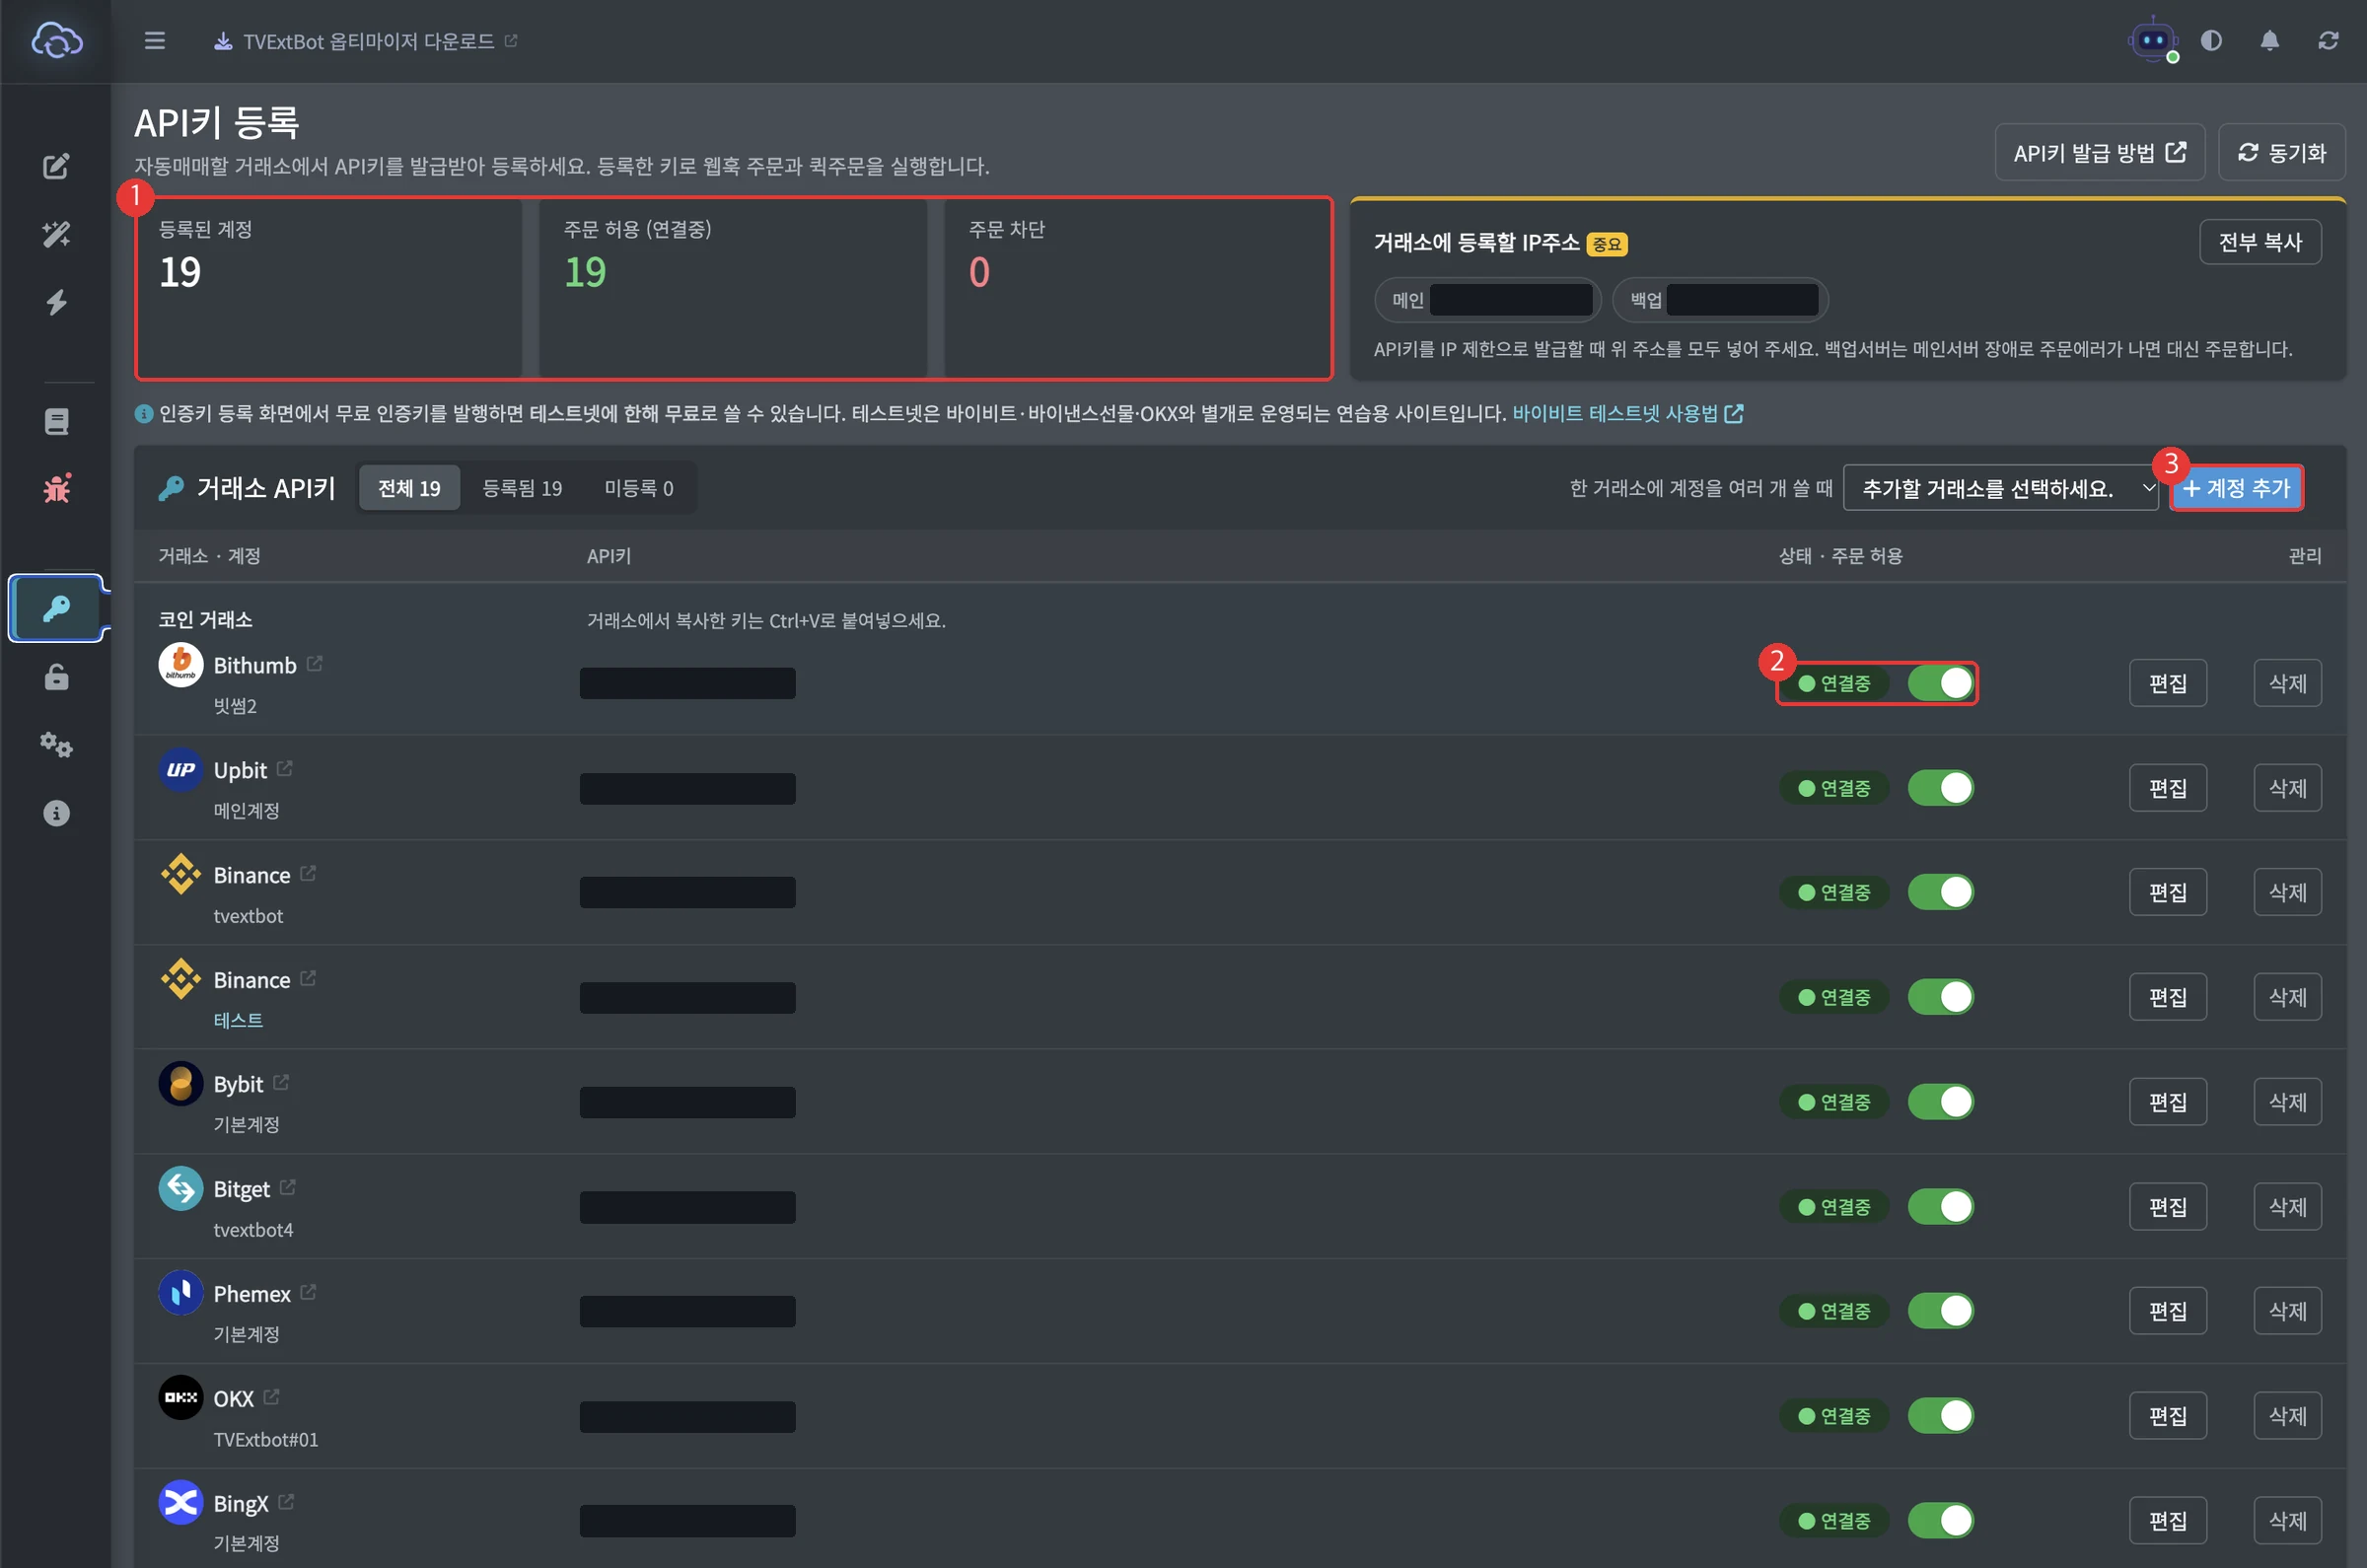Open the API키 발급 방법 guide
Viewport: 2367px width, 1568px height.
click(x=2100, y=153)
